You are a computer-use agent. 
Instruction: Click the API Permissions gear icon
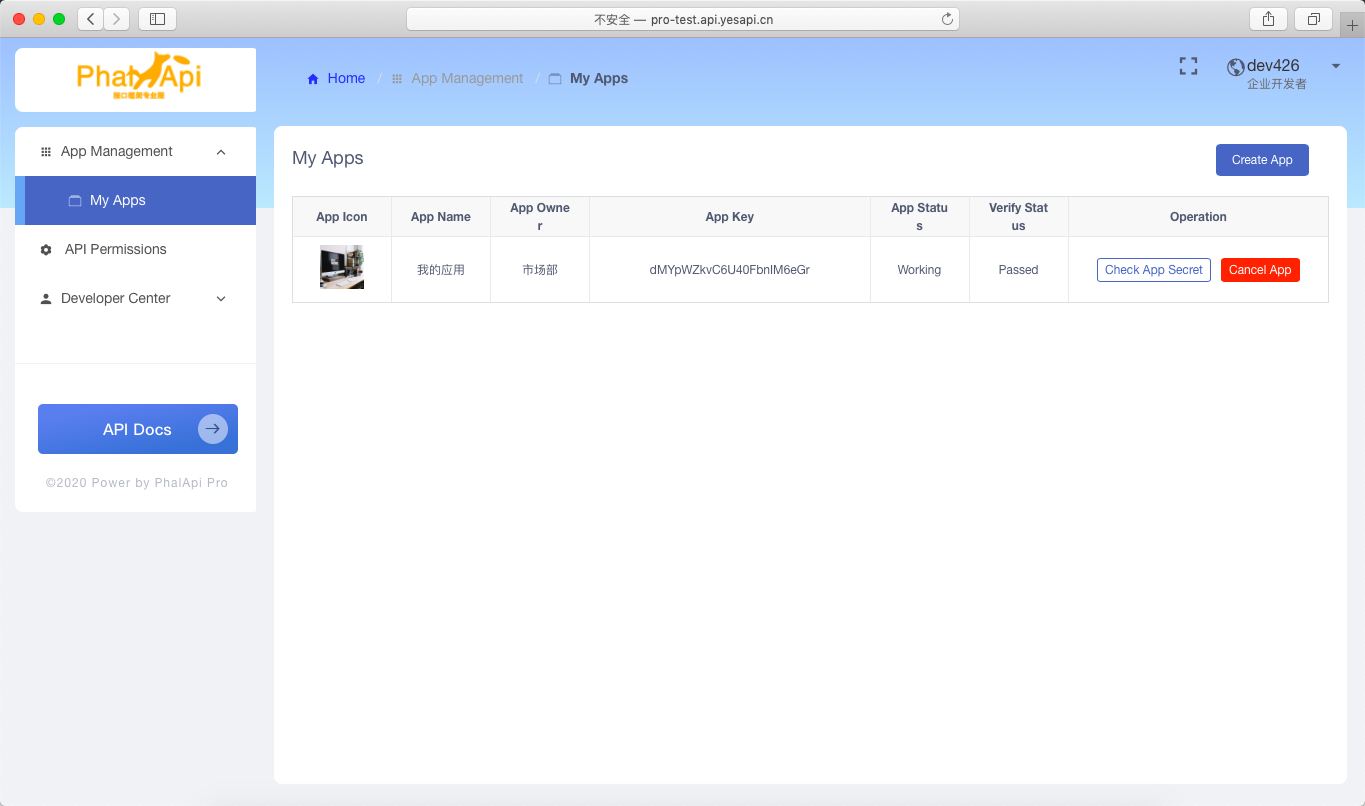[46, 250]
